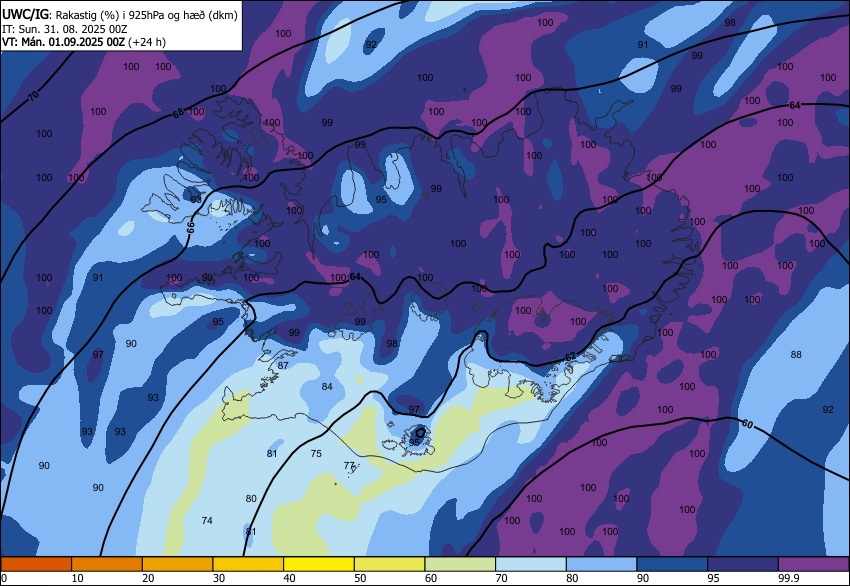Click the '99.9' tick label on color scale

[x=787, y=578]
